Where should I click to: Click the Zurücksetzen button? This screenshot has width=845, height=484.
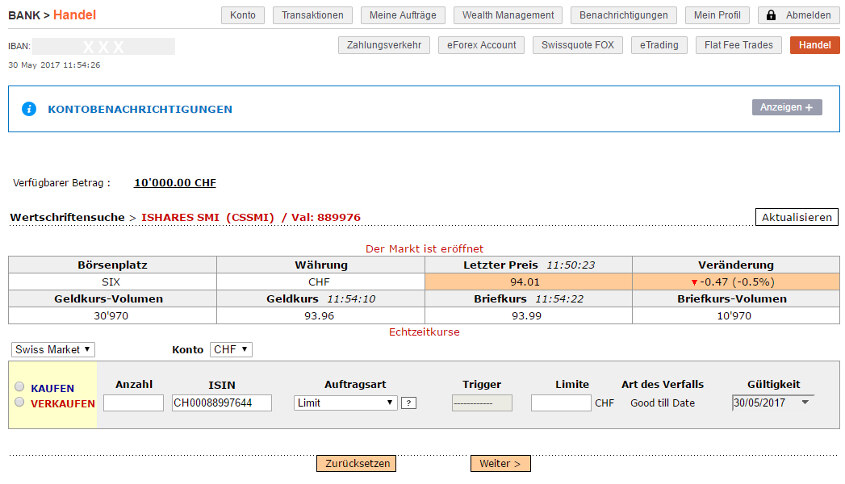click(x=355, y=463)
